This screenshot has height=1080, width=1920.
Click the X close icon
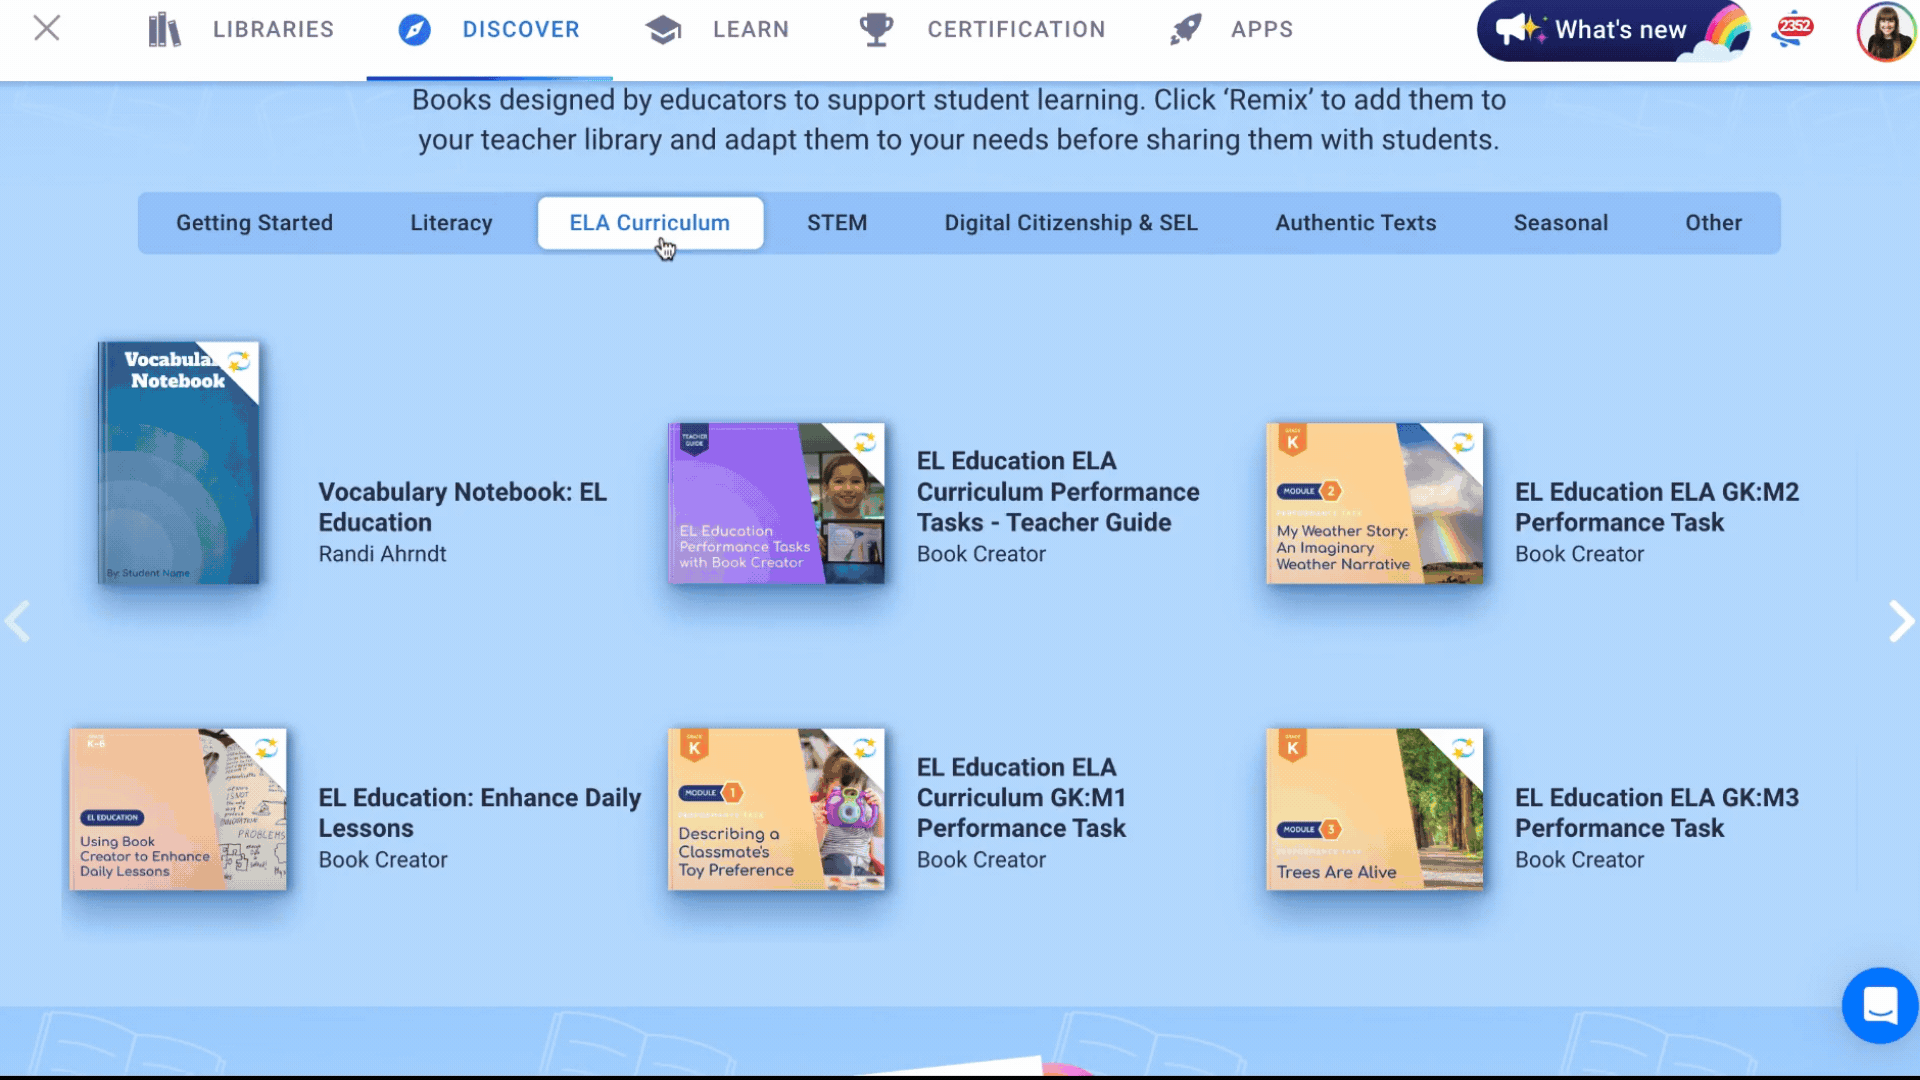coord(47,28)
